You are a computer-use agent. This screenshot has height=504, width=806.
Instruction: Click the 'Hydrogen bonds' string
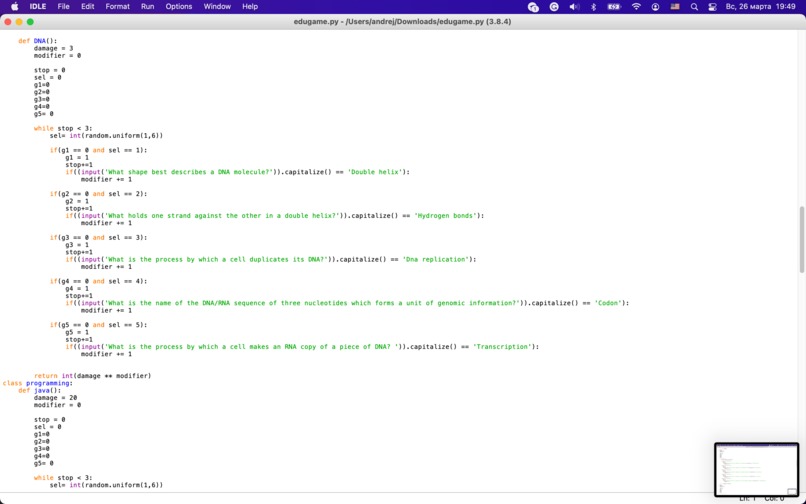point(445,215)
